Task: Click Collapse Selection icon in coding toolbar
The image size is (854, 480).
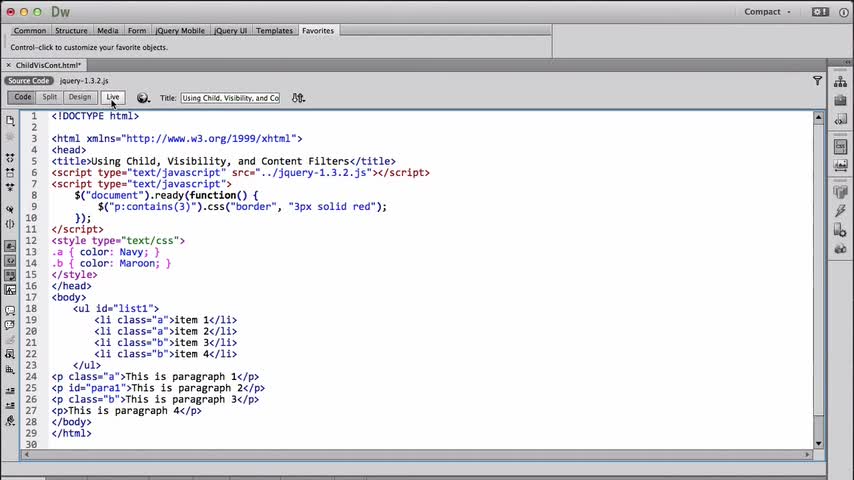Action: pyautogui.click(x=10, y=173)
